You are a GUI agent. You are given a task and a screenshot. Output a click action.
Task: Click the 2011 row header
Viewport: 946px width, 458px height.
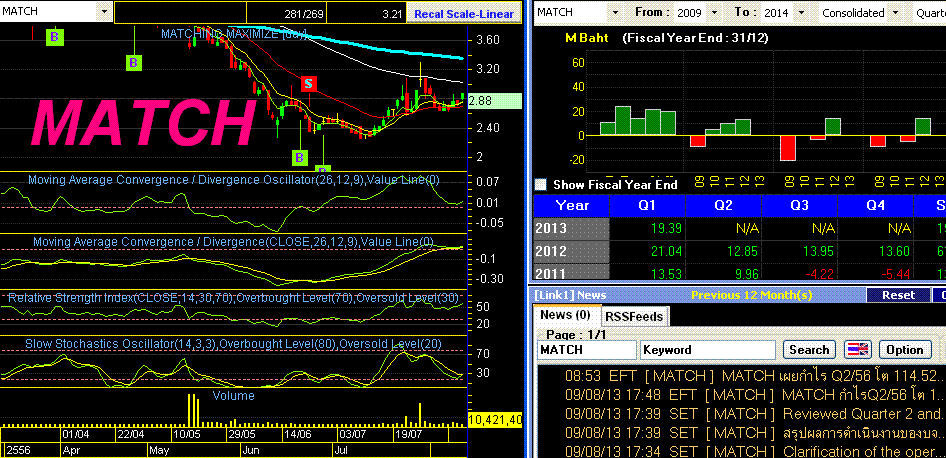(571, 272)
